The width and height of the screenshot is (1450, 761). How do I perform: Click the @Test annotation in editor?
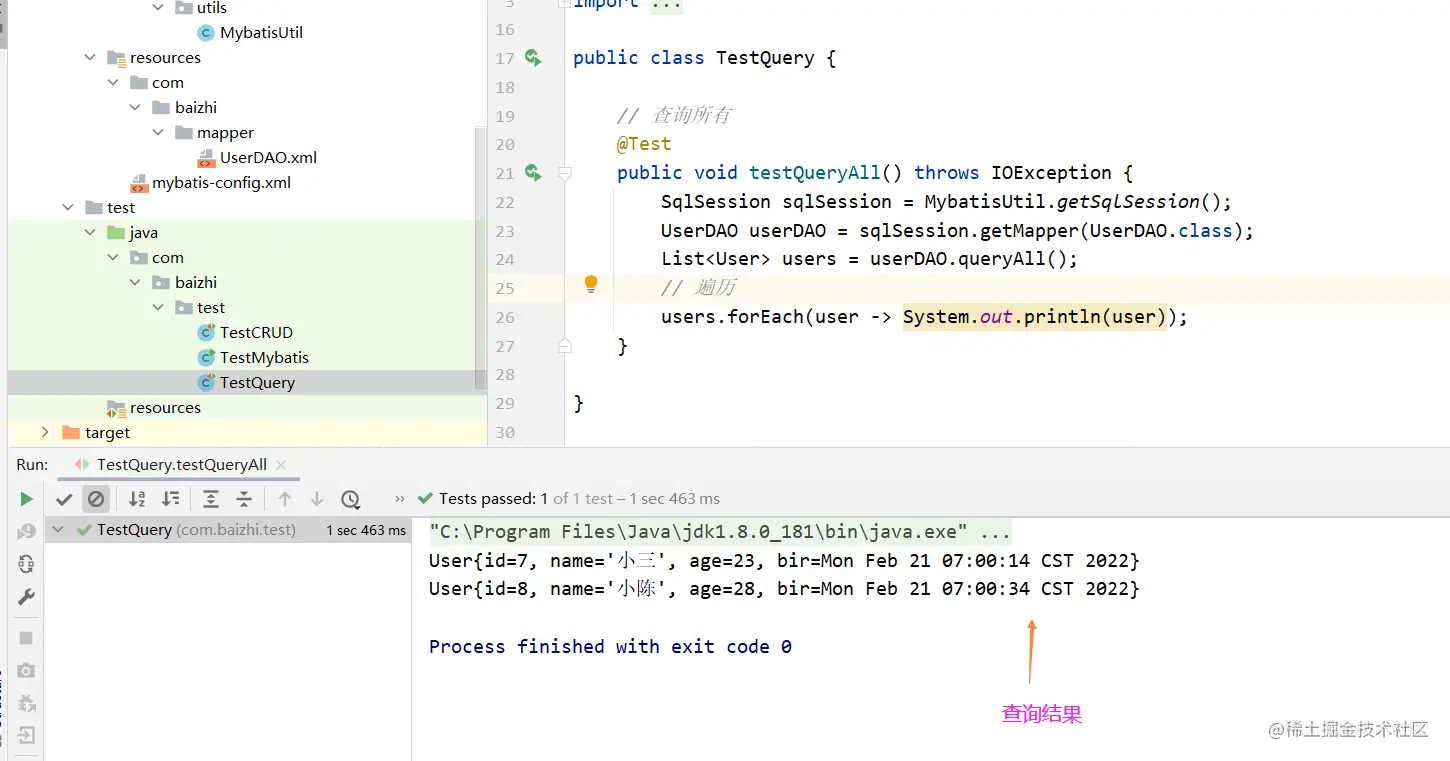[x=644, y=144]
